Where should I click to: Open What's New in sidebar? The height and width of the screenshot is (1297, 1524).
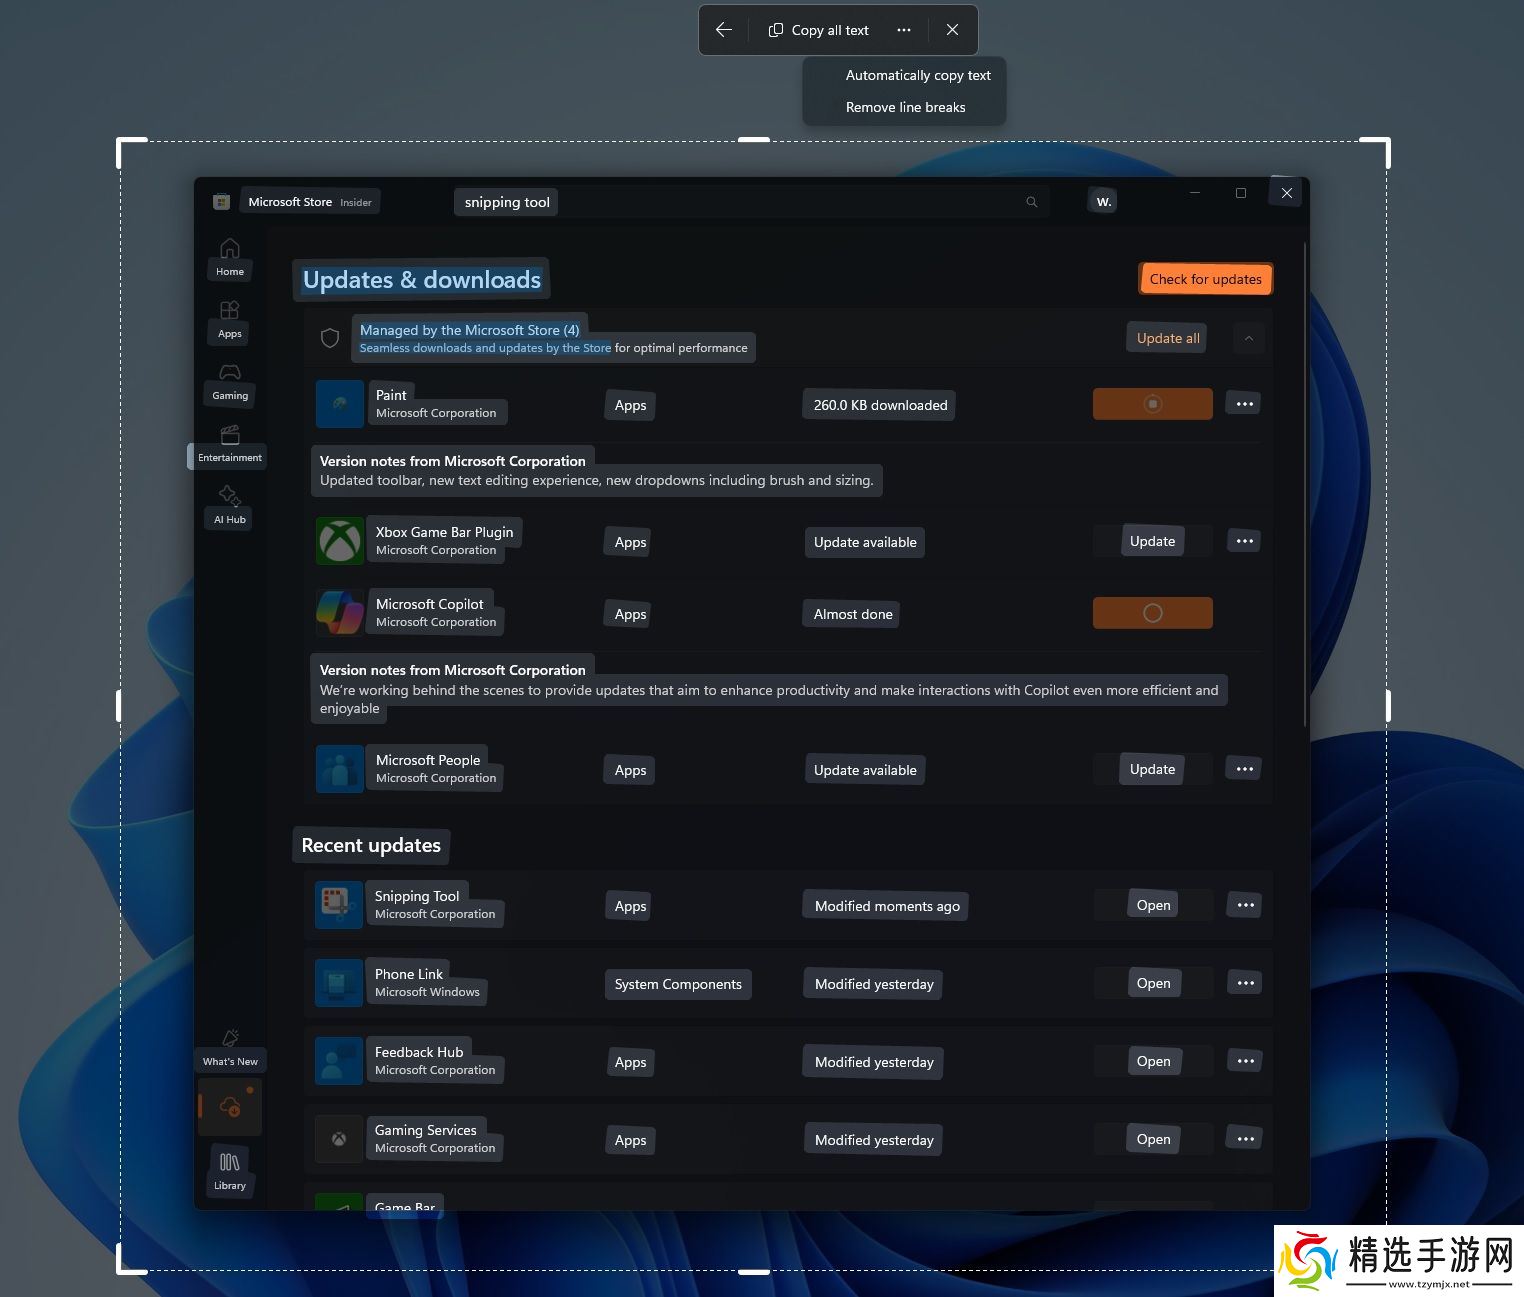pos(230,1047)
